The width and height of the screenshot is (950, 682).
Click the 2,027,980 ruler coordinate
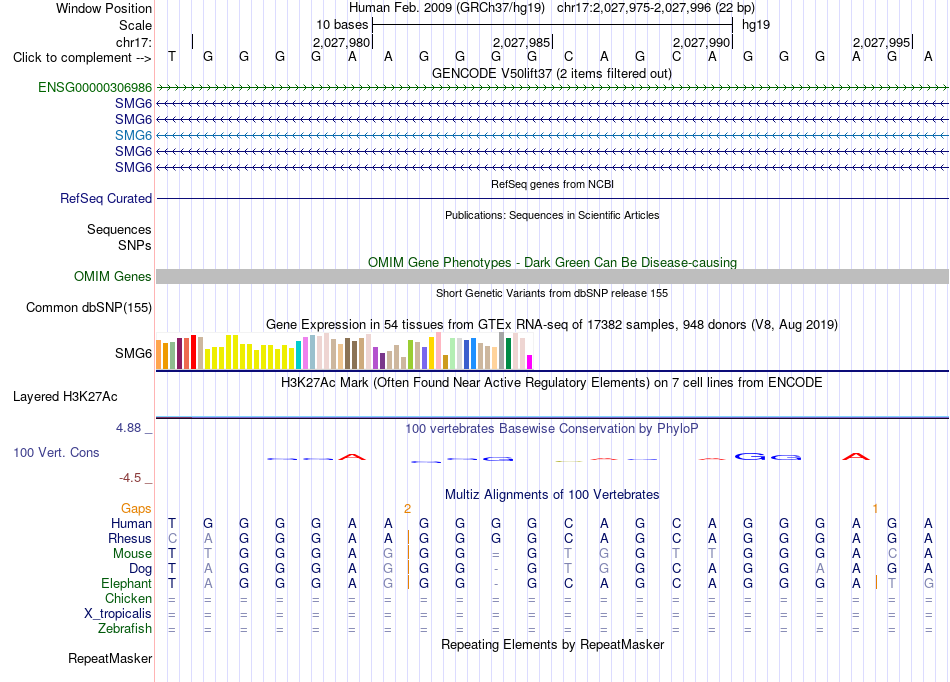[x=341, y=42]
